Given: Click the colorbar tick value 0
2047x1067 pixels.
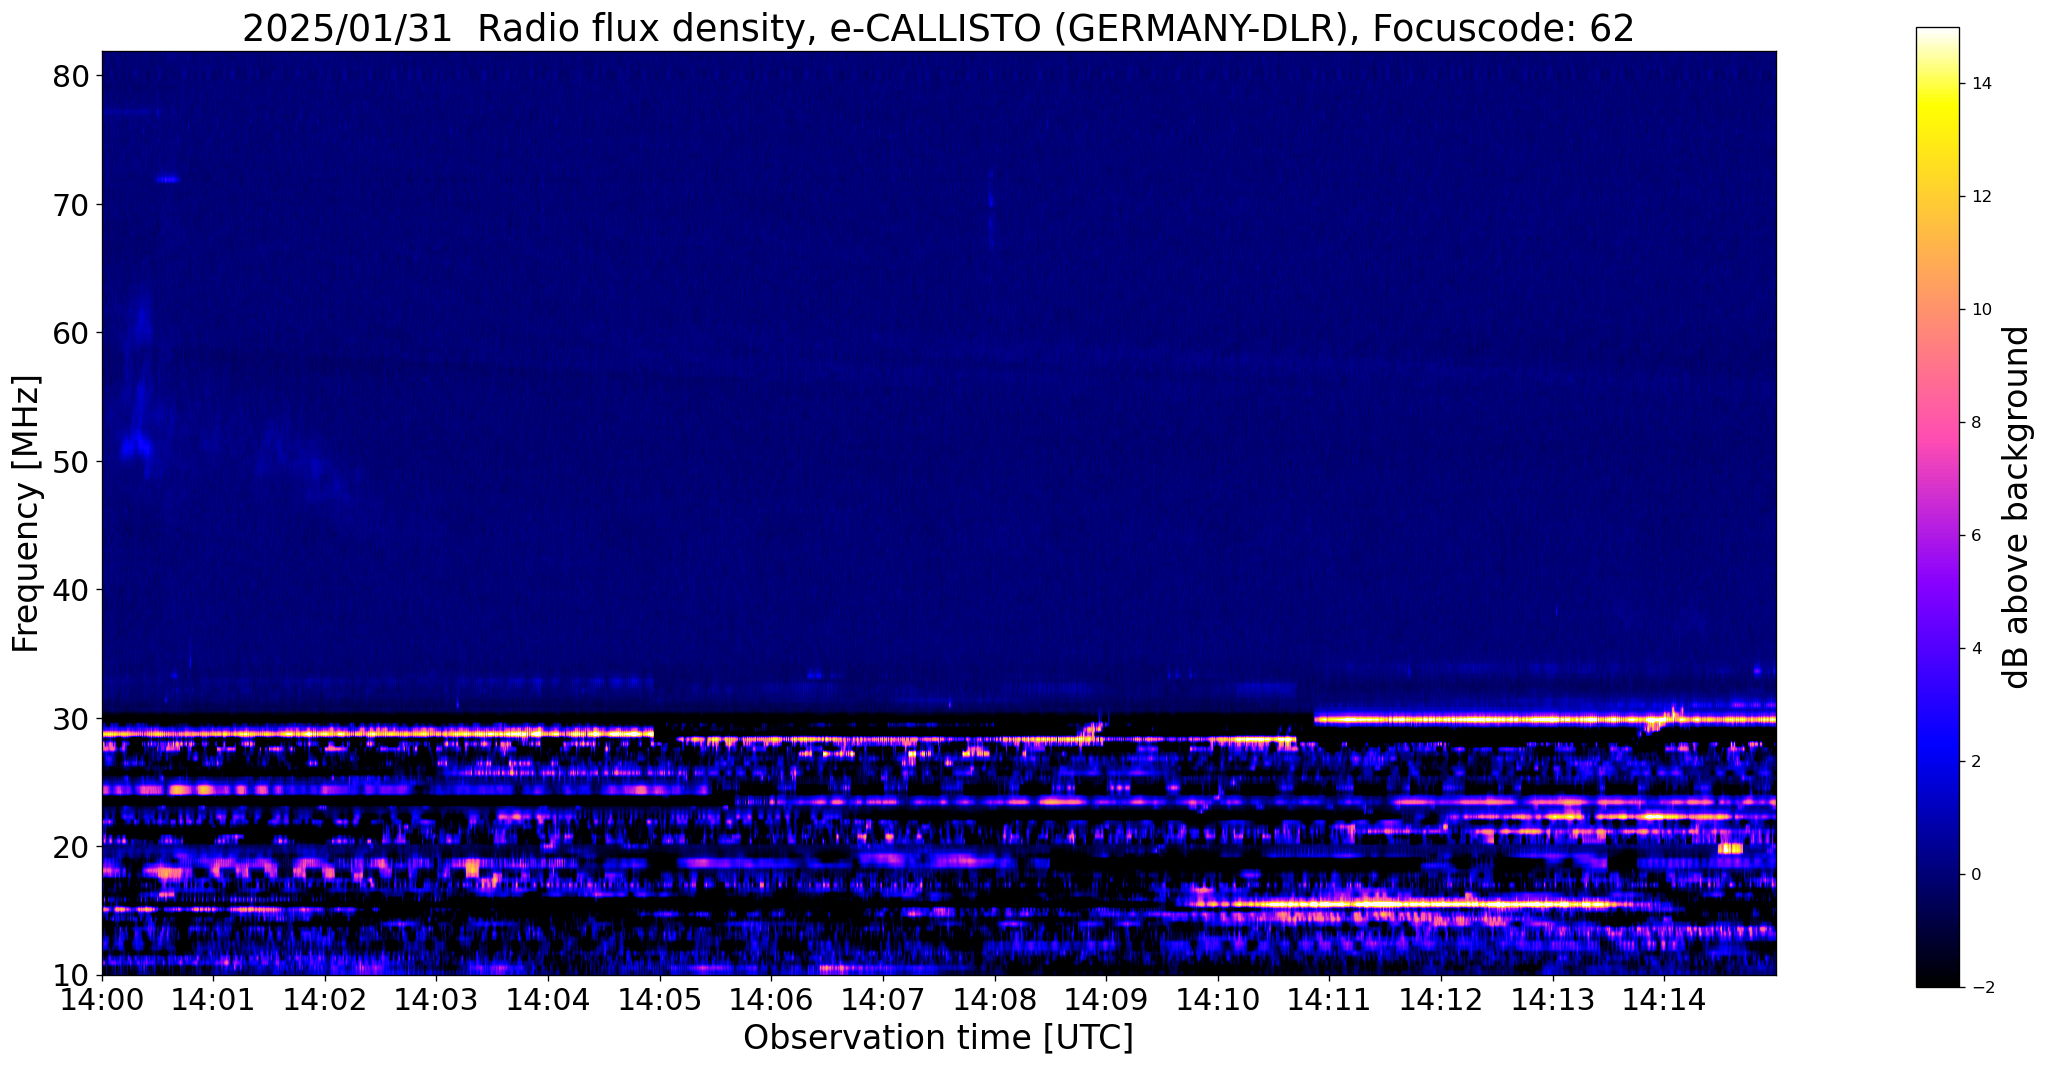Looking at the screenshot, I should [1976, 875].
